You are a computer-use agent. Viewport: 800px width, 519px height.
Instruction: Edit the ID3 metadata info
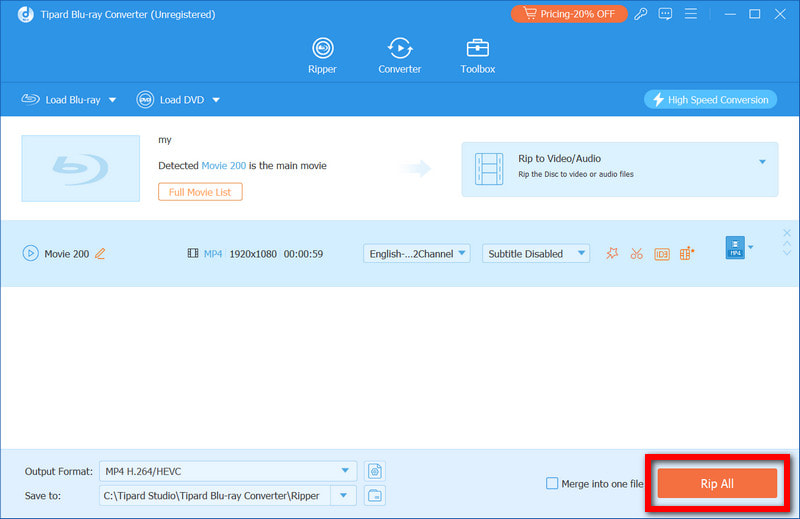(x=662, y=254)
